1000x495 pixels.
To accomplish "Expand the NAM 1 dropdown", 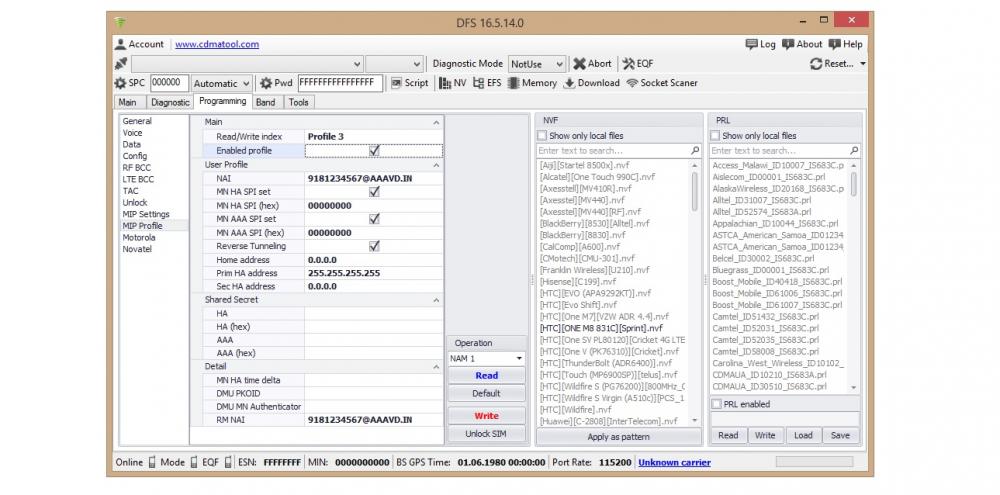I will click(x=519, y=358).
